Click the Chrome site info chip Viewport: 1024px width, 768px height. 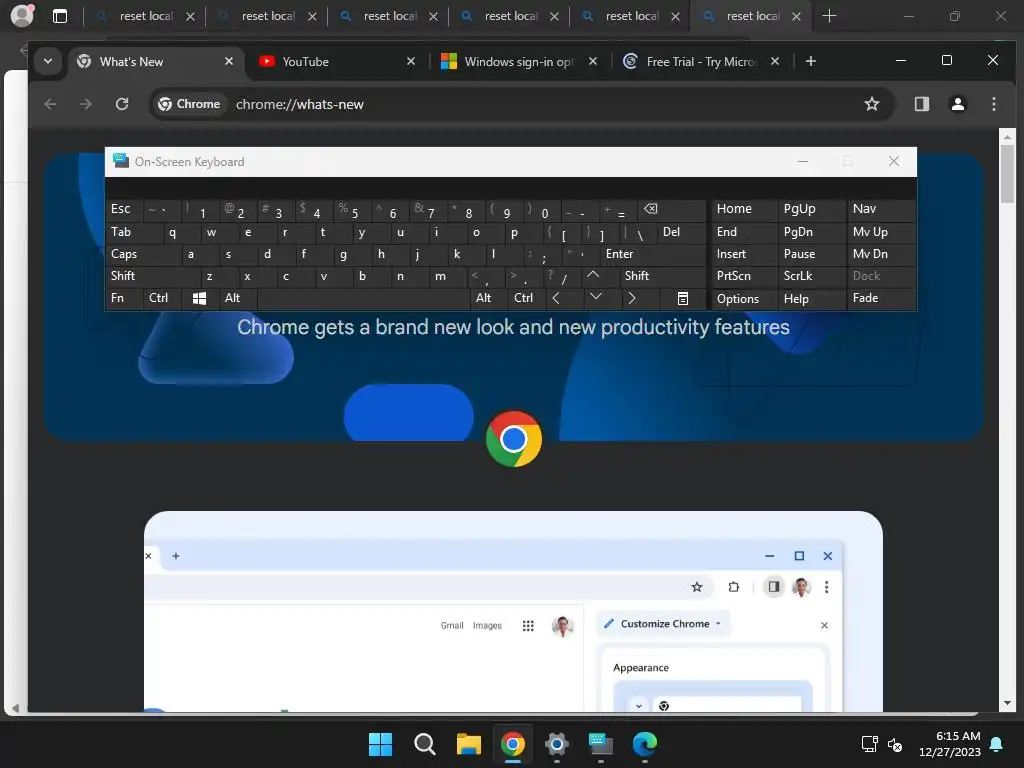[189, 104]
